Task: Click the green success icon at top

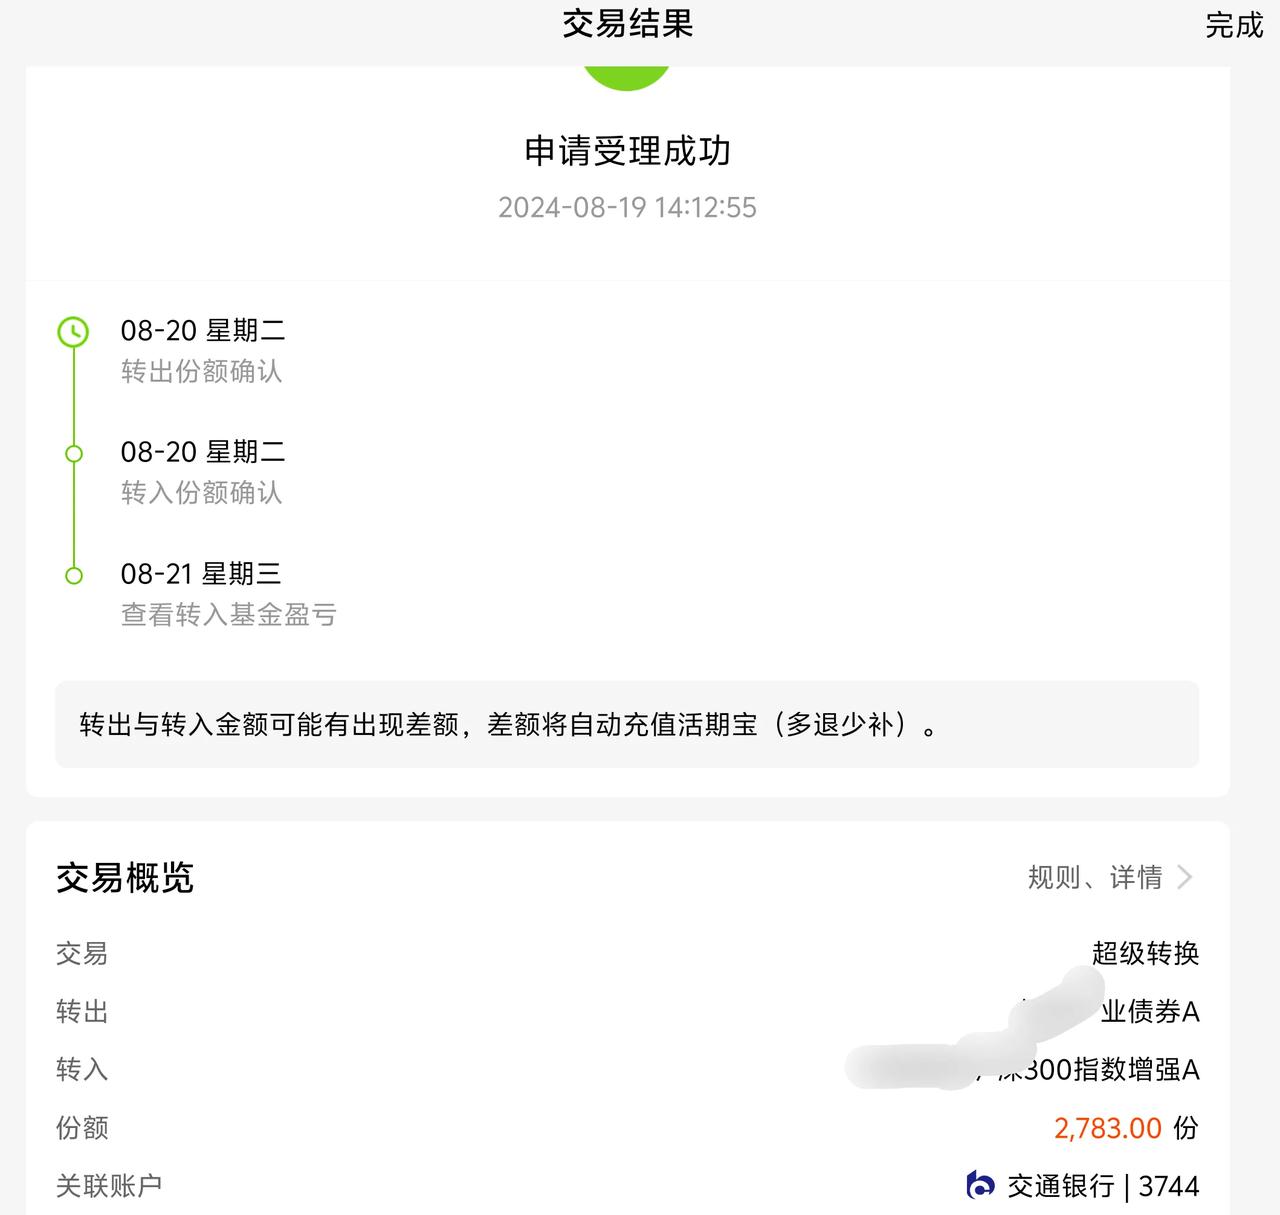Action: pos(627,77)
